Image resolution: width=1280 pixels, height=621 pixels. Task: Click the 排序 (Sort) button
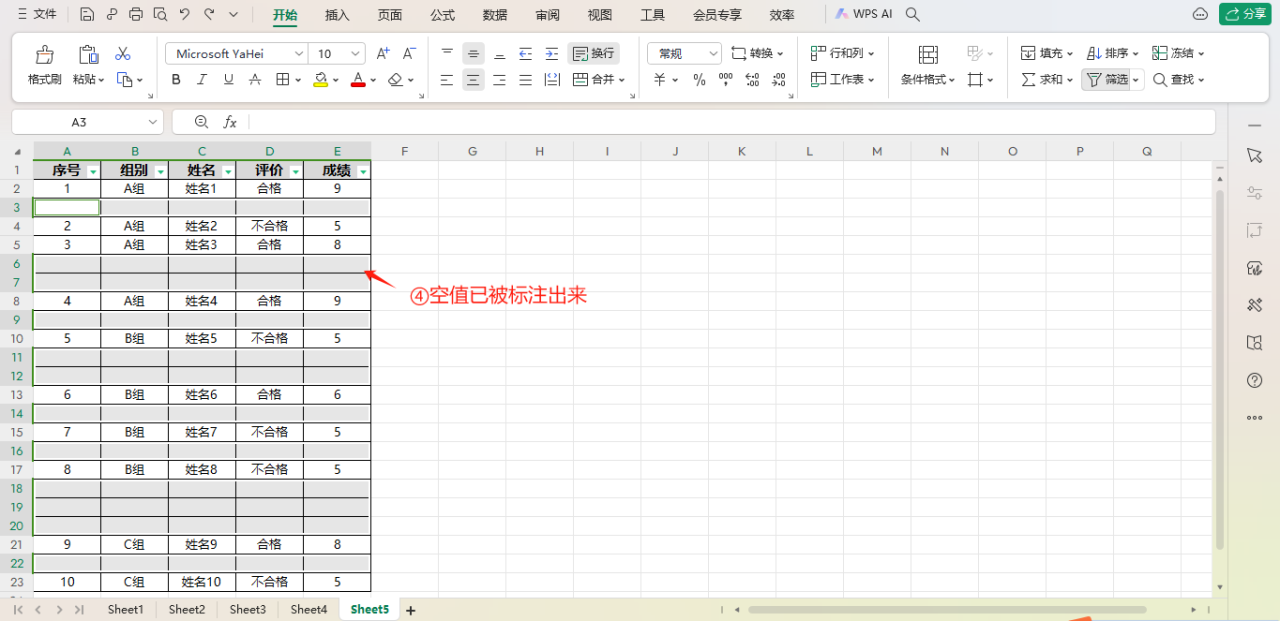pos(1113,53)
